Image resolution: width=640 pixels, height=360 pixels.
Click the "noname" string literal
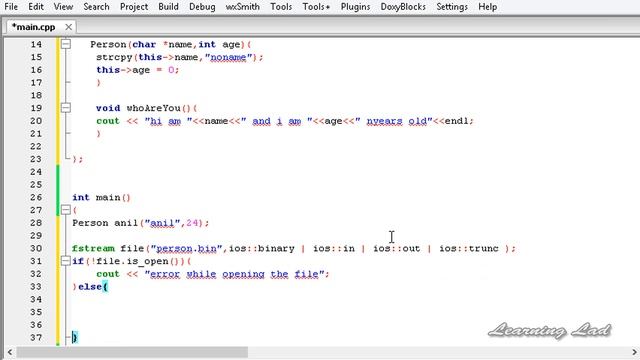[229, 57]
